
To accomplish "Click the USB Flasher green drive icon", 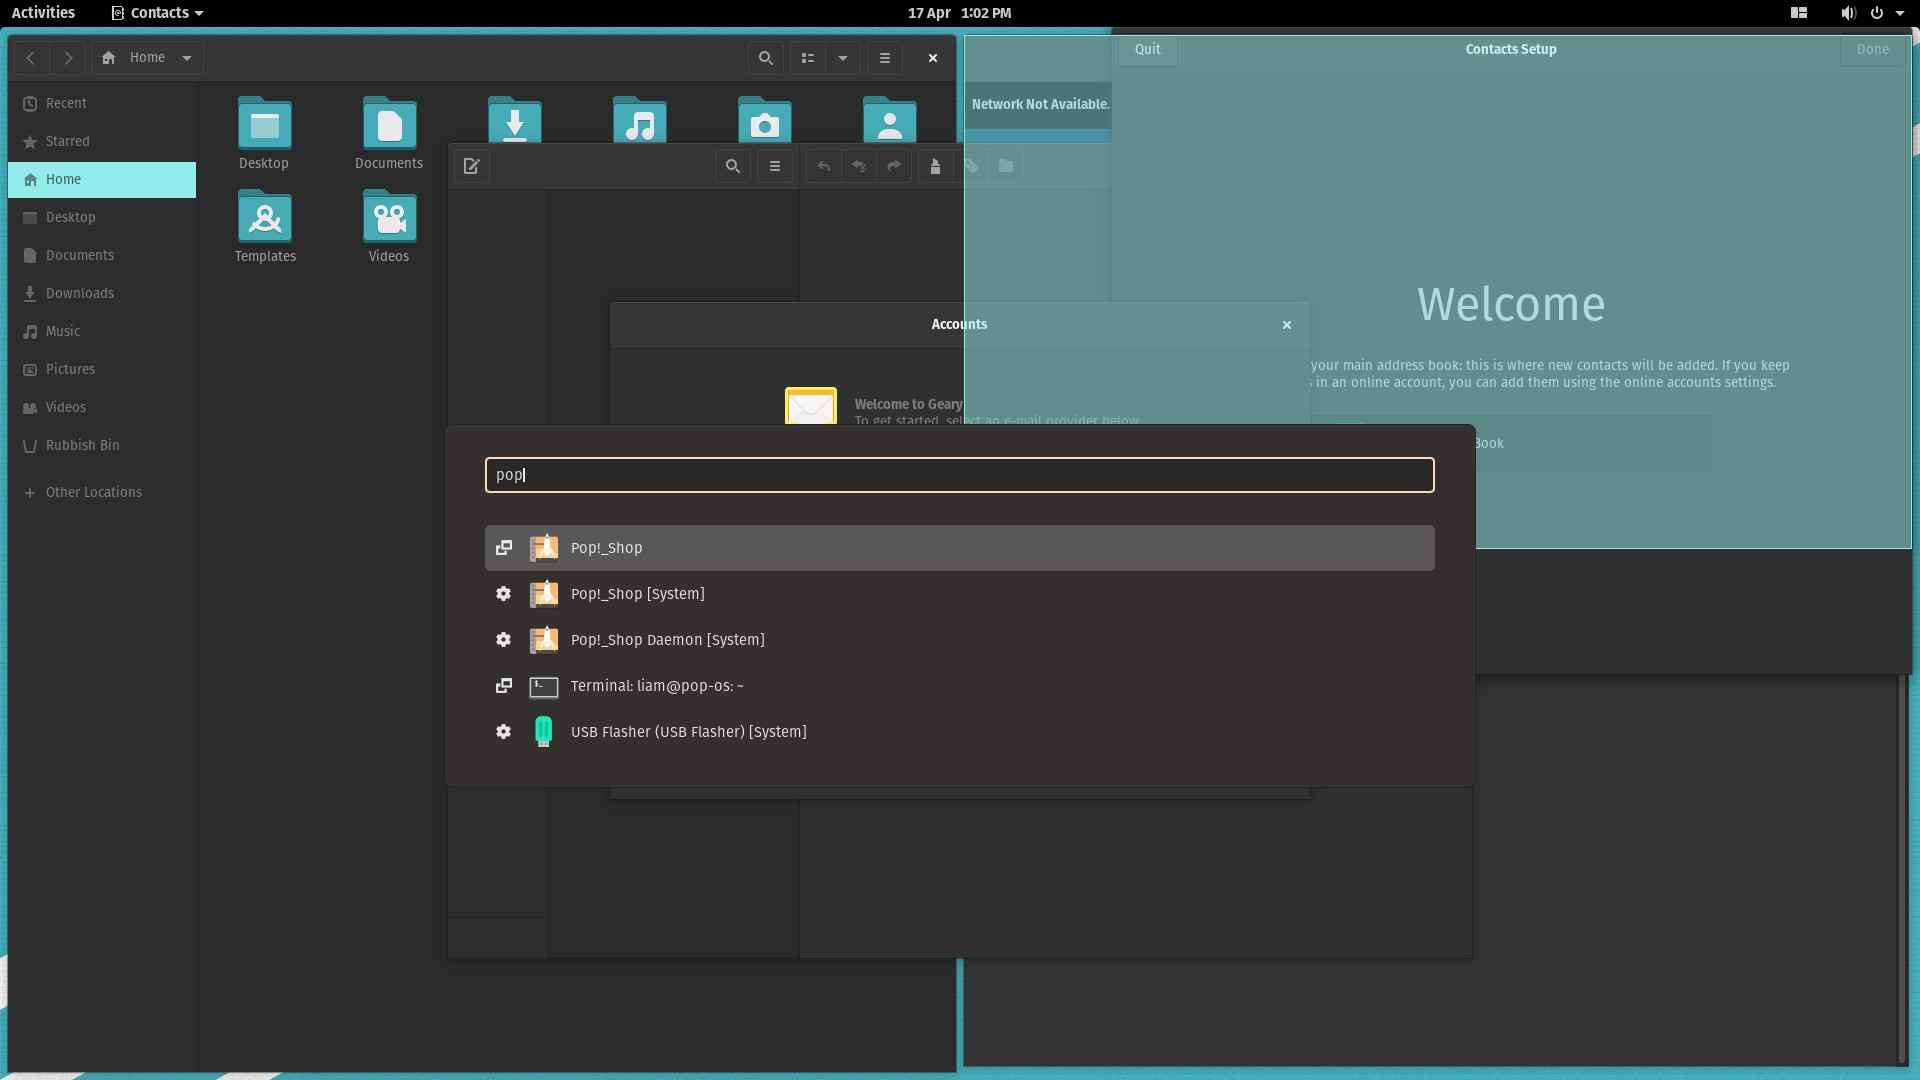I will click(x=544, y=732).
